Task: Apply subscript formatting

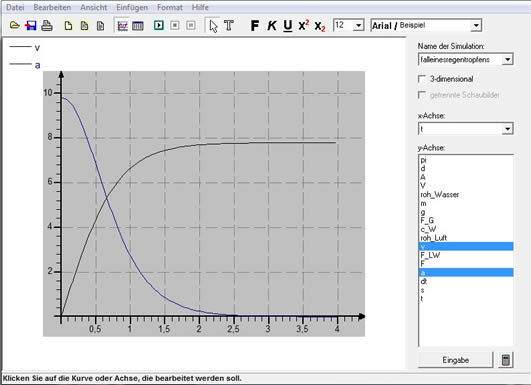Action: pos(320,26)
